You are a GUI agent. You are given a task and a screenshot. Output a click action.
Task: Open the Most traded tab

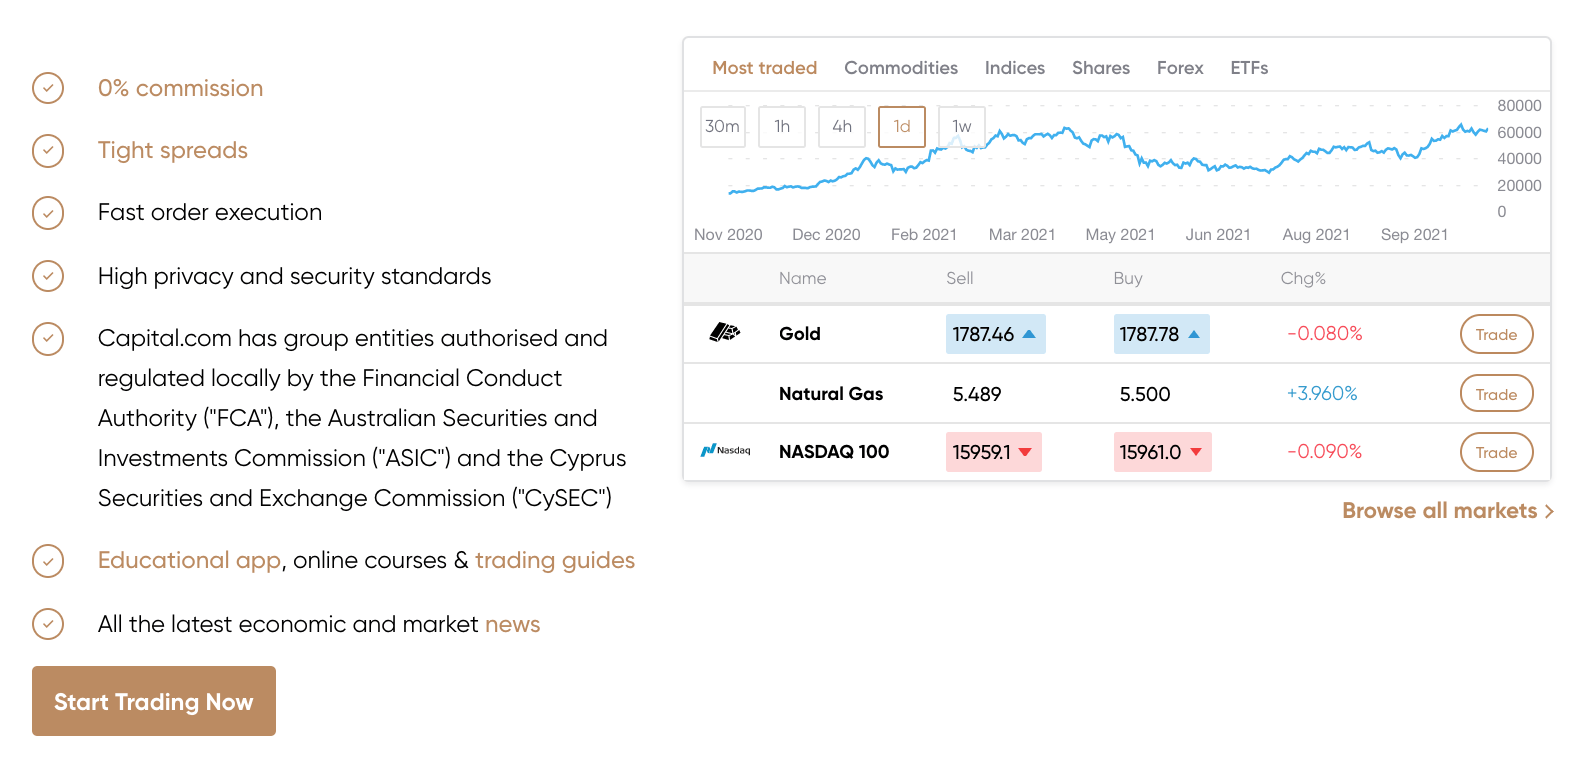(765, 68)
